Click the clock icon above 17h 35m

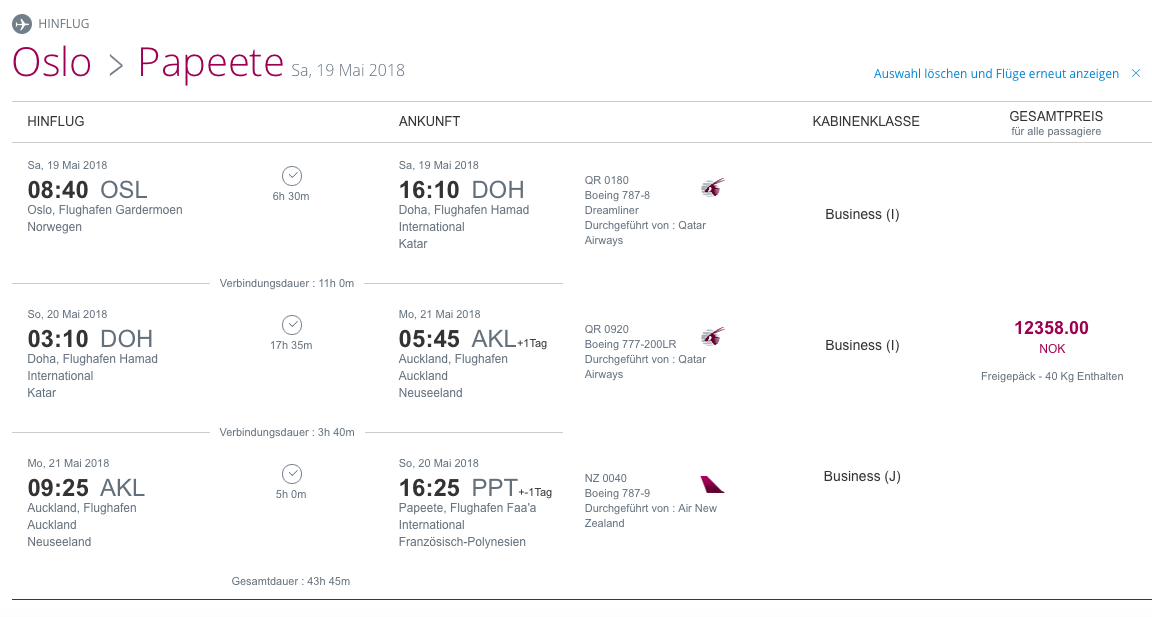pyautogui.click(x=292, y=325)
